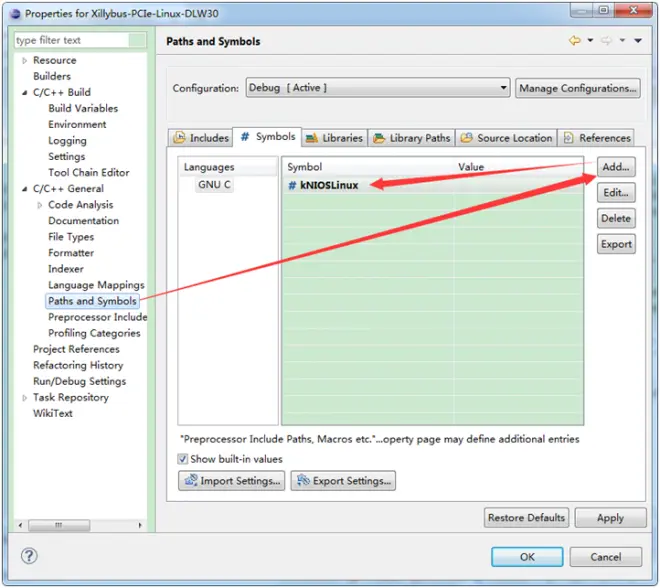660x588 pixels.
Task: Click Export Settings... button
Action: [343, 481]
